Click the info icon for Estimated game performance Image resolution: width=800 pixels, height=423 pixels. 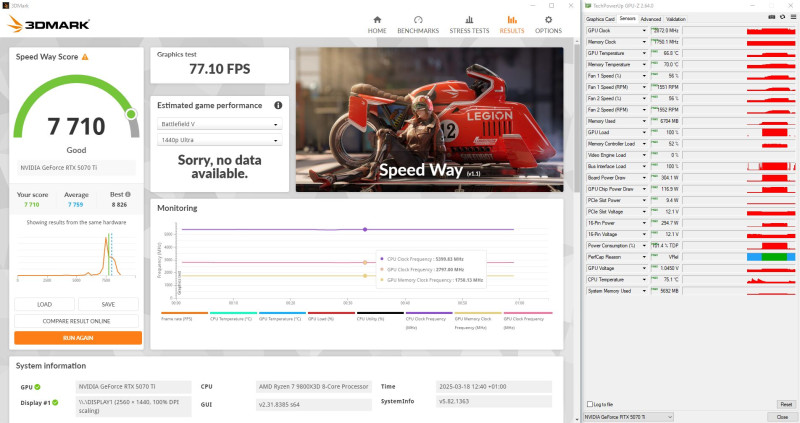pos(278,105)
